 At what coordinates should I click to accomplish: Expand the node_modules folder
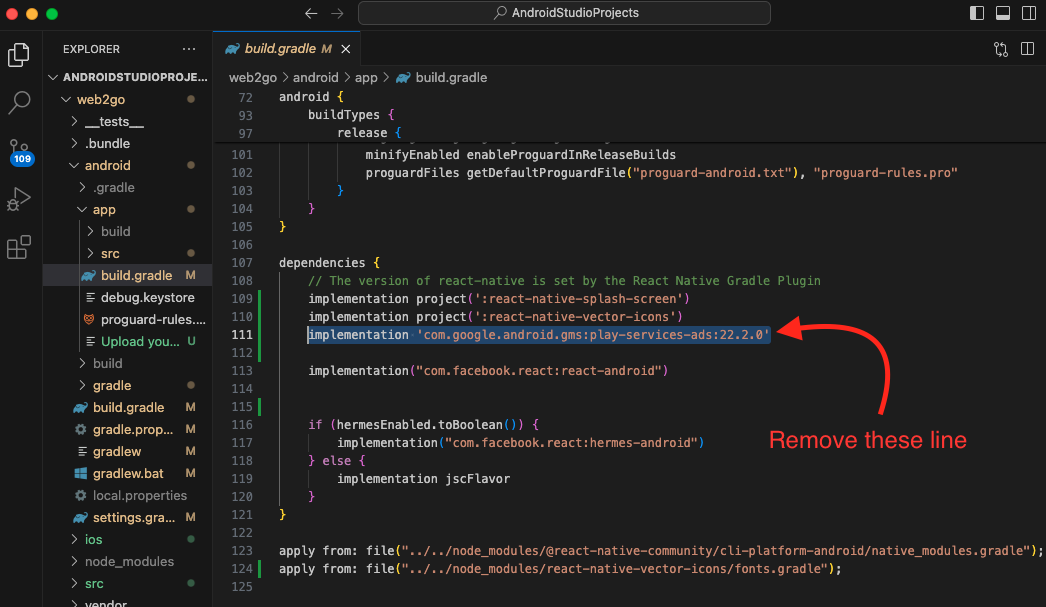point(129,561)
